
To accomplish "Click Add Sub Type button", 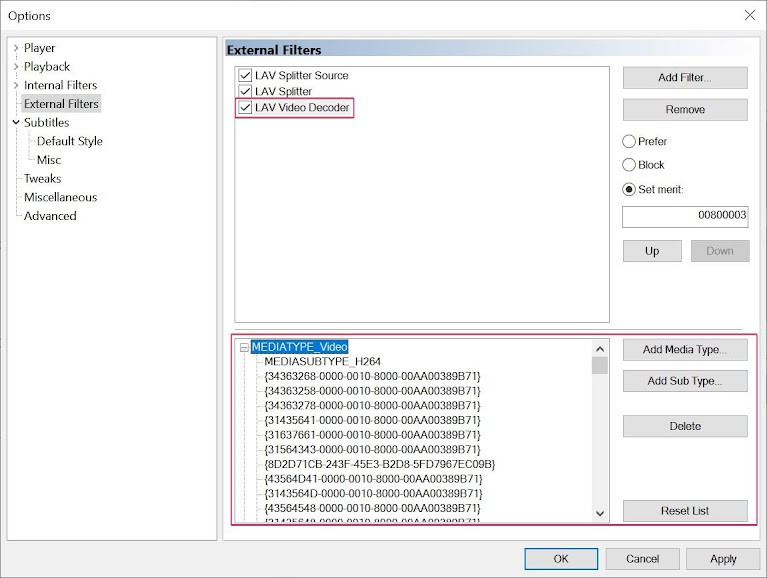I will [685, 381].
